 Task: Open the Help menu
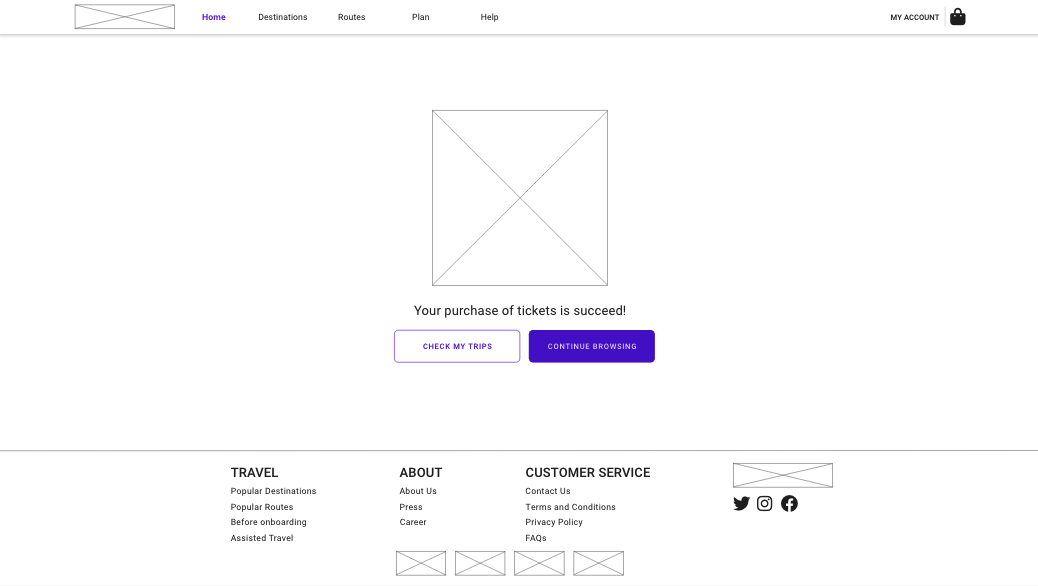489,16
